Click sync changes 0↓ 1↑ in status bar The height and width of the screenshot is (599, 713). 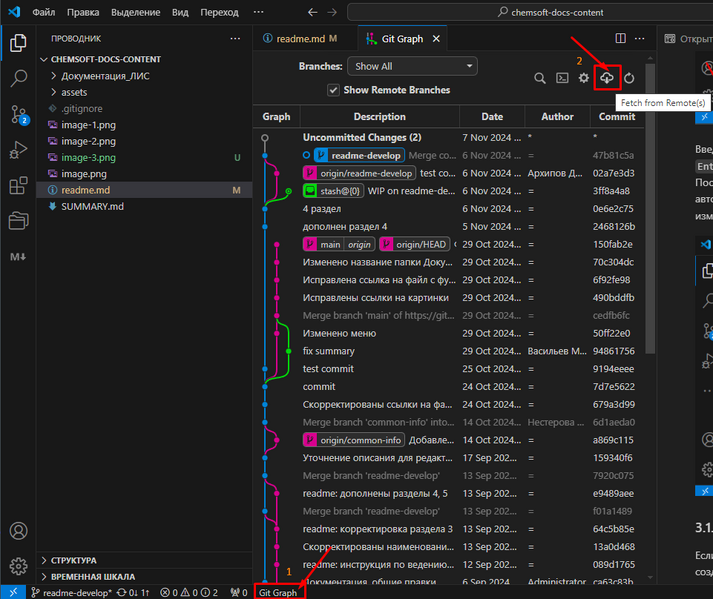point(133,593)
